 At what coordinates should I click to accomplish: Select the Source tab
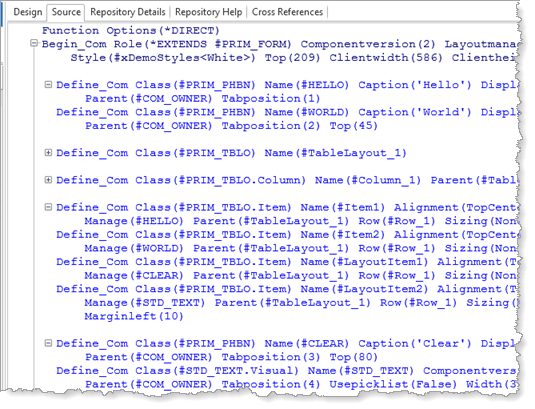point(66,12)
